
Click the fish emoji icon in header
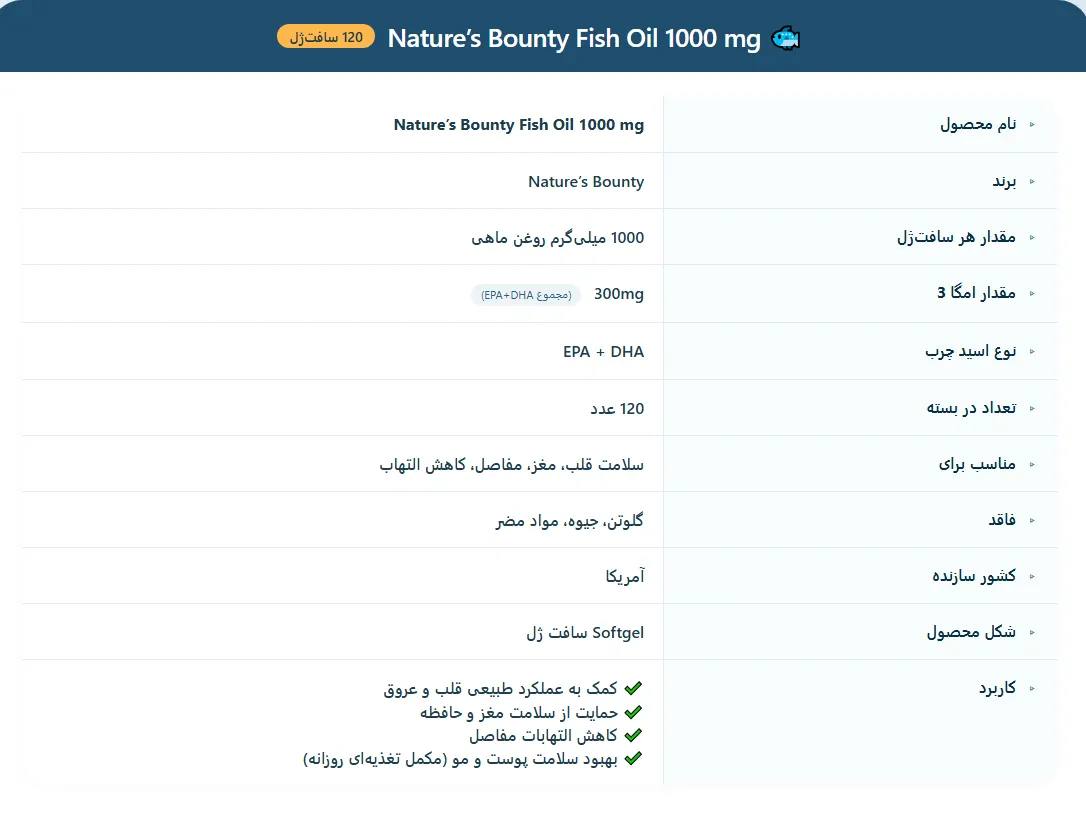pos(785,38)
